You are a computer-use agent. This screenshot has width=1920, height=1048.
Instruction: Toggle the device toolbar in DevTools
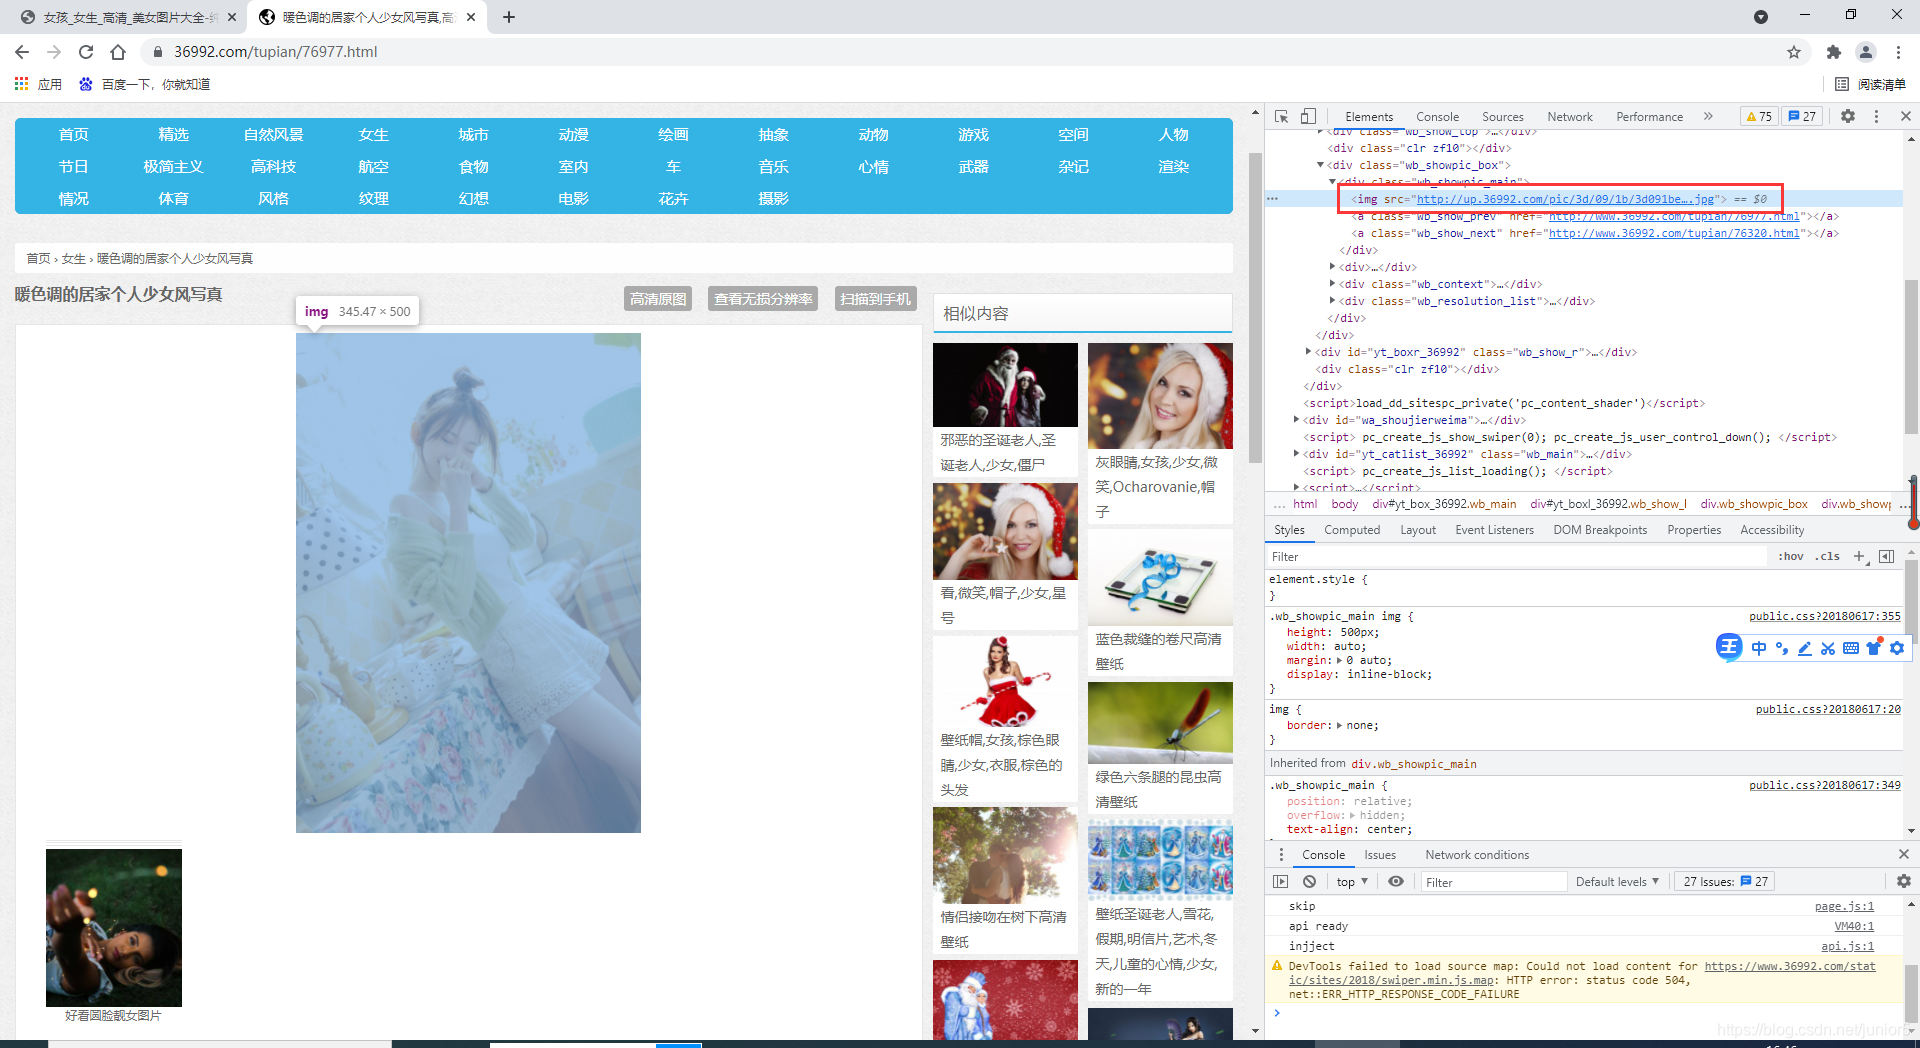[1308, 117]
